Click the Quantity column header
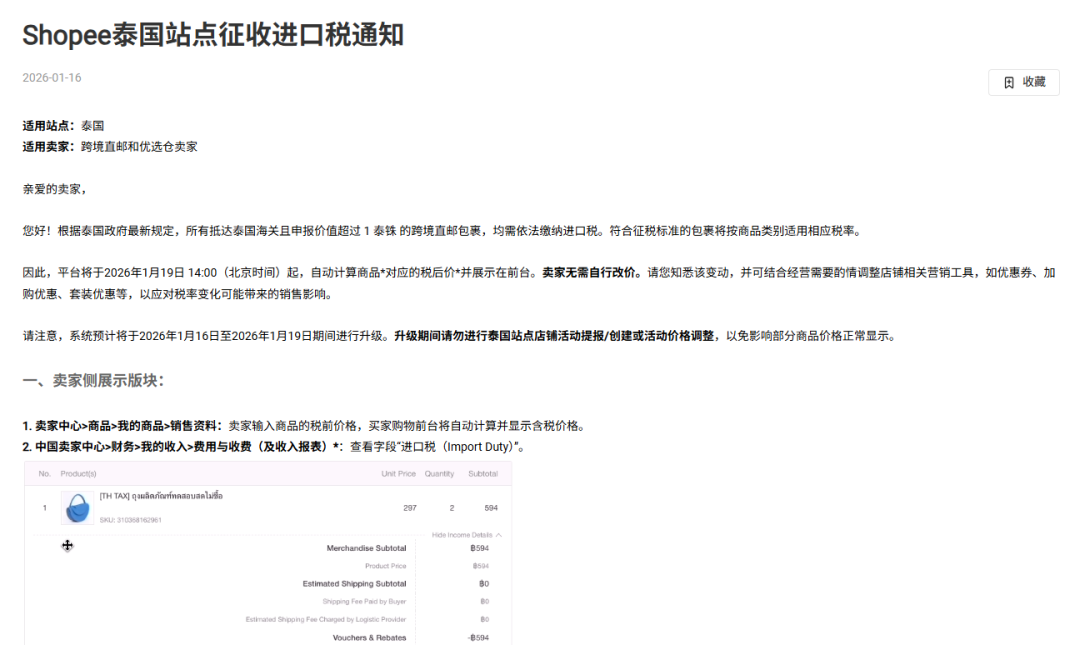Viewport: 1080px width, 645px height. click(x=438, y=474)
